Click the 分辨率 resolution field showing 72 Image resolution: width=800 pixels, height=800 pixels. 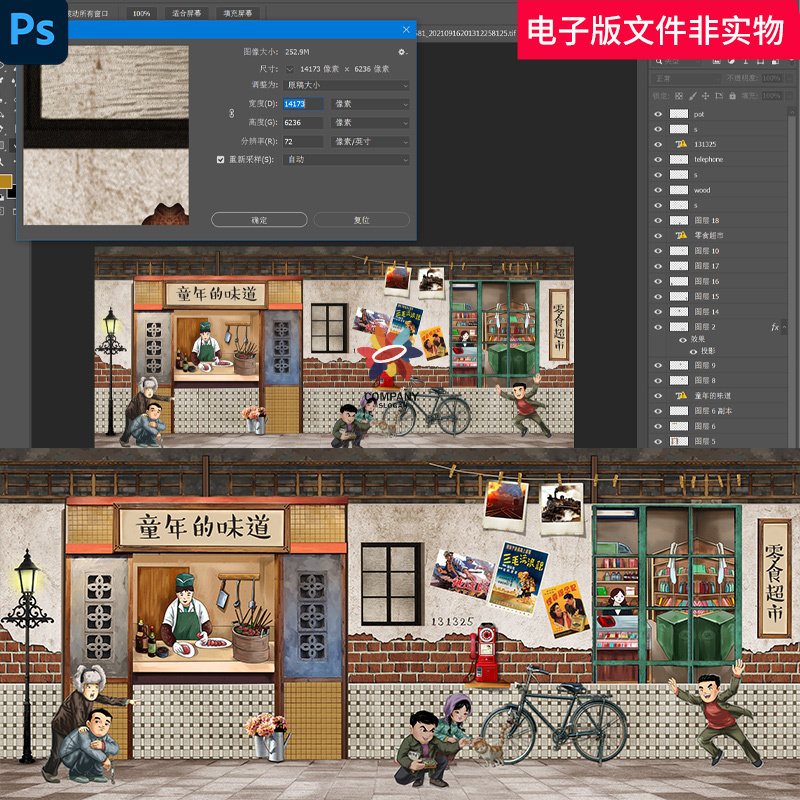click(x=303, y=142)
